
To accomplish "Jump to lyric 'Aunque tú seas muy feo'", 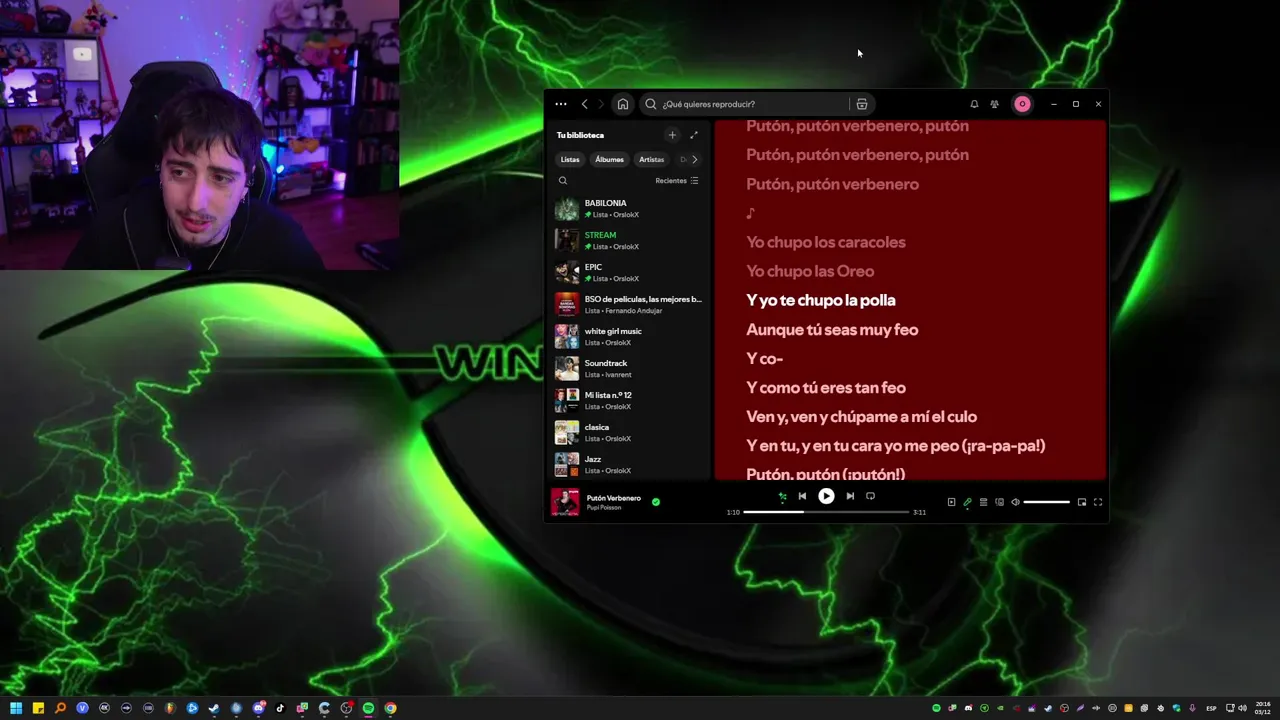I will [832, 329].
